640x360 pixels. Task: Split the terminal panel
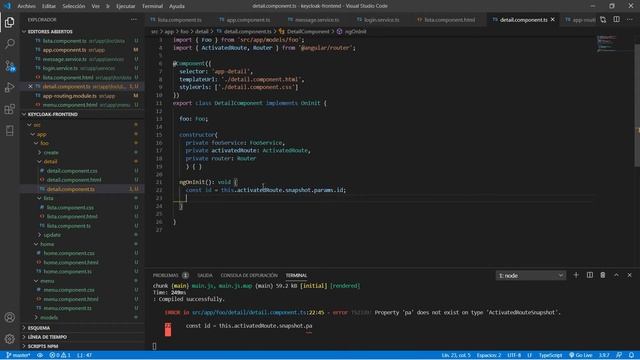(589, 276)
